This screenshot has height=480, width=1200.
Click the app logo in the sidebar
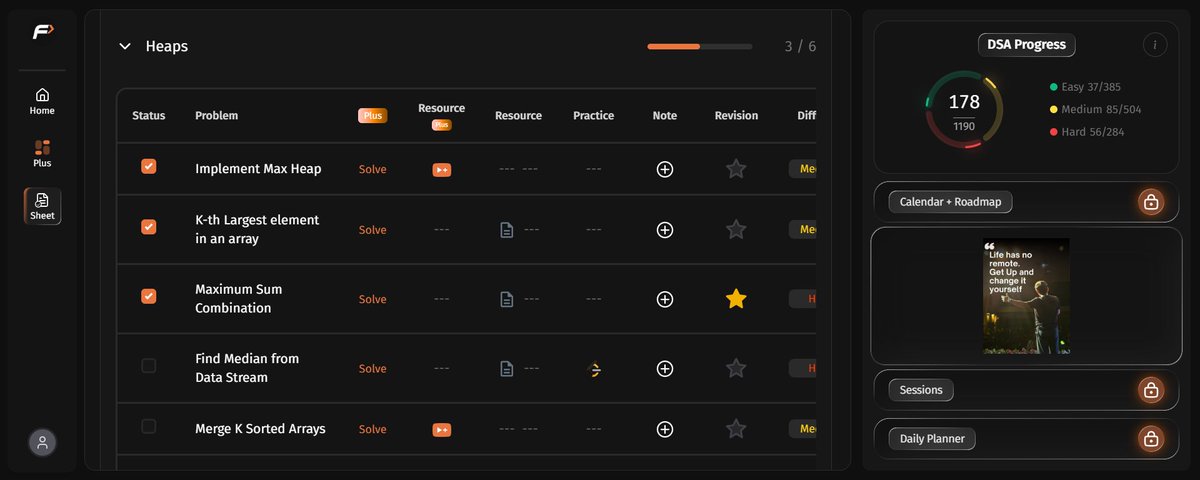(42, 32)
